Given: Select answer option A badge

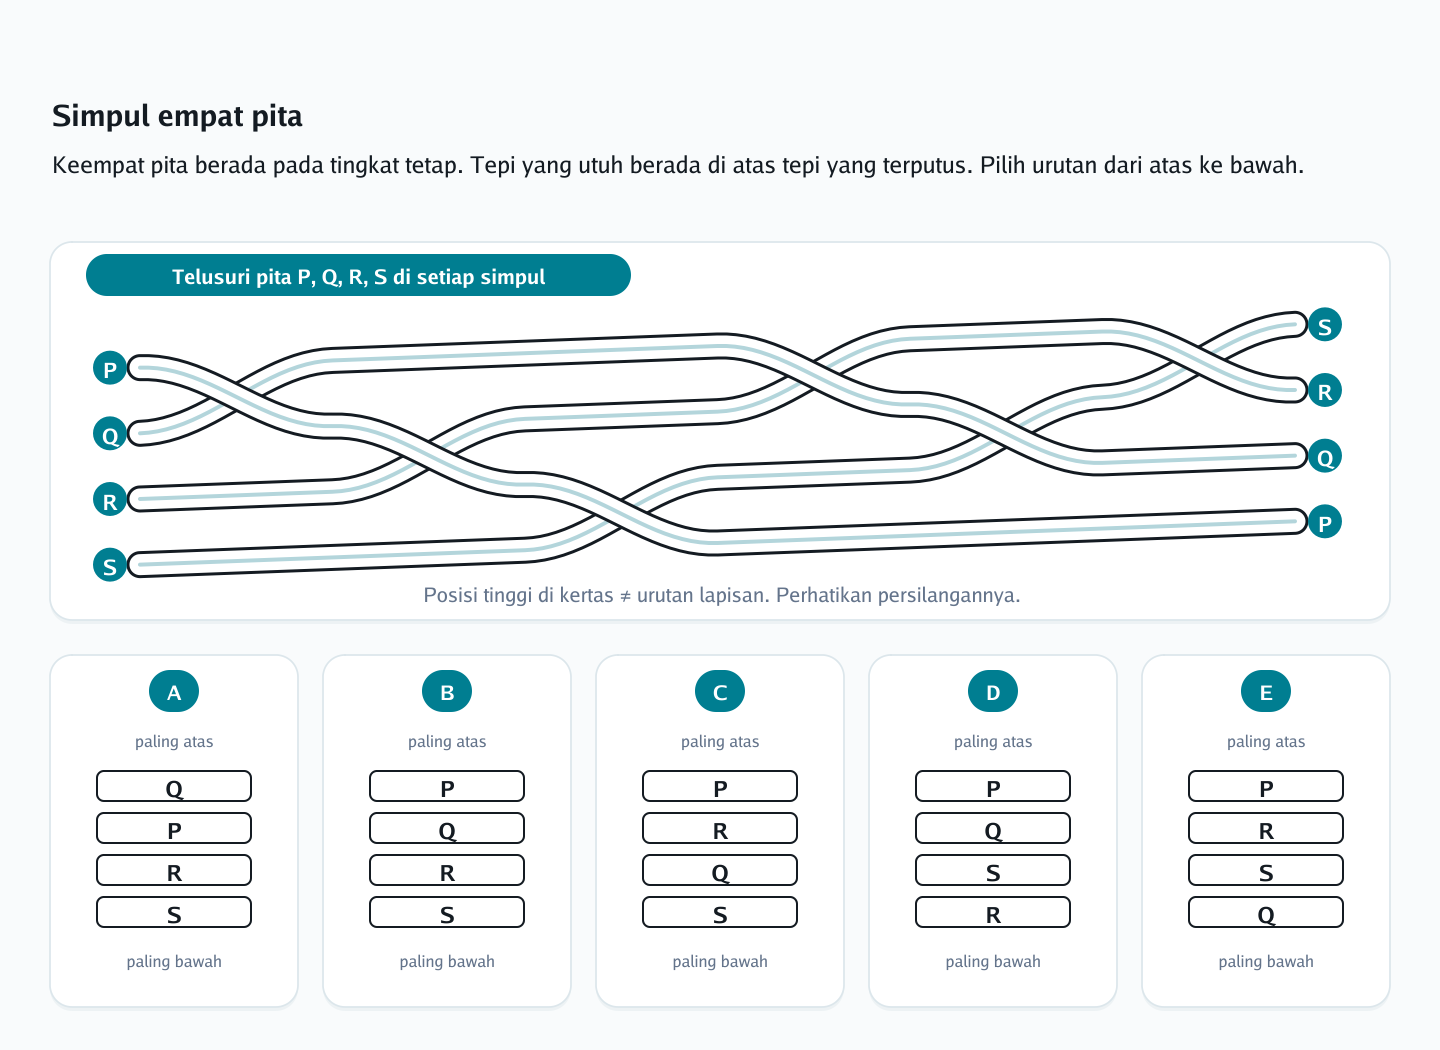Looking at the screenshot, I should 174,691.
